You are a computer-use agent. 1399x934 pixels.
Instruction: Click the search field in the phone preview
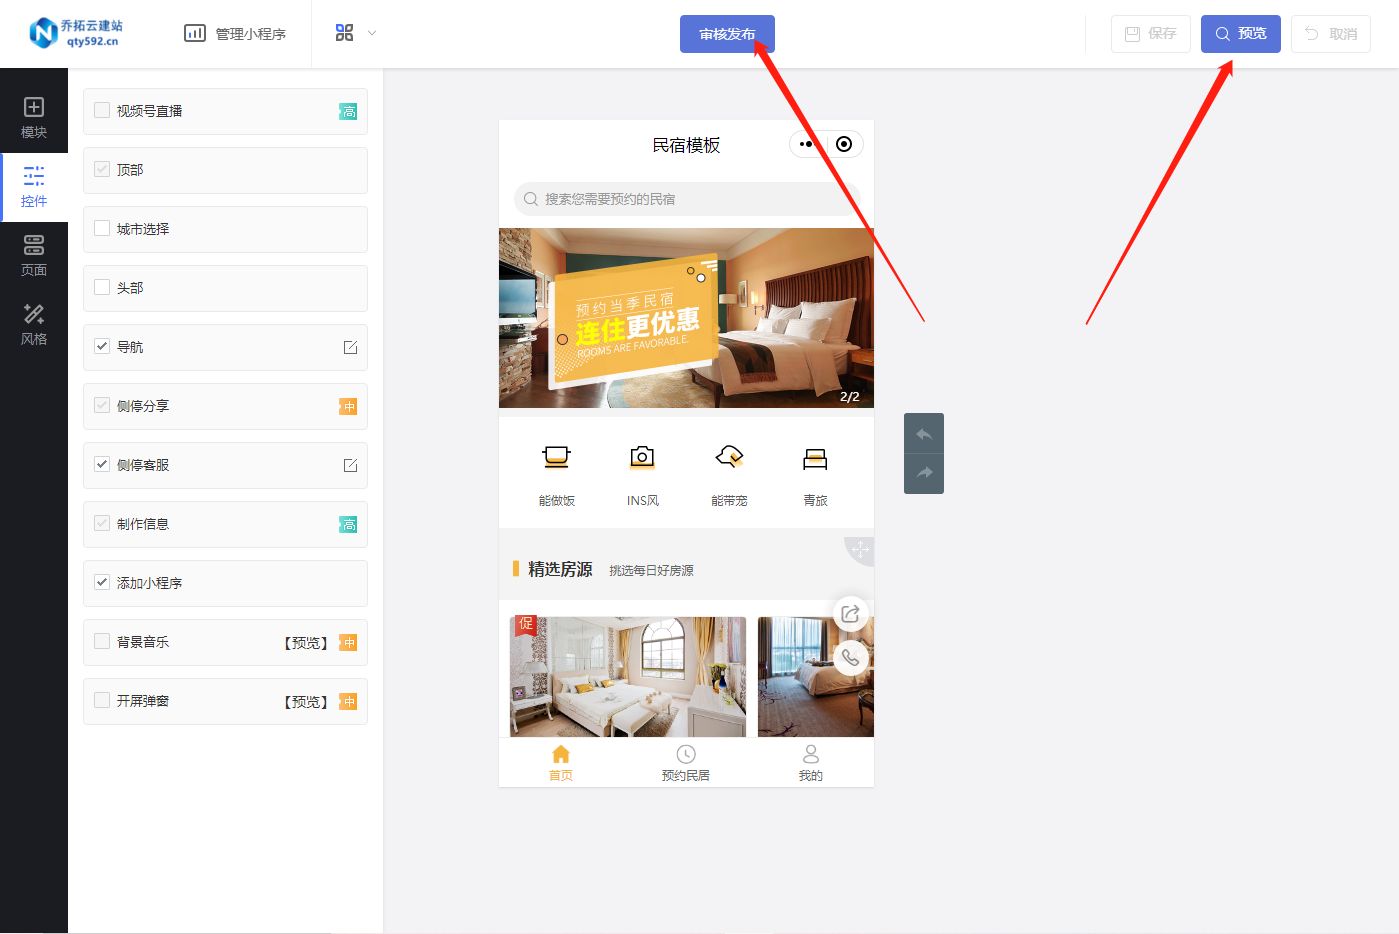pos(687,199)
